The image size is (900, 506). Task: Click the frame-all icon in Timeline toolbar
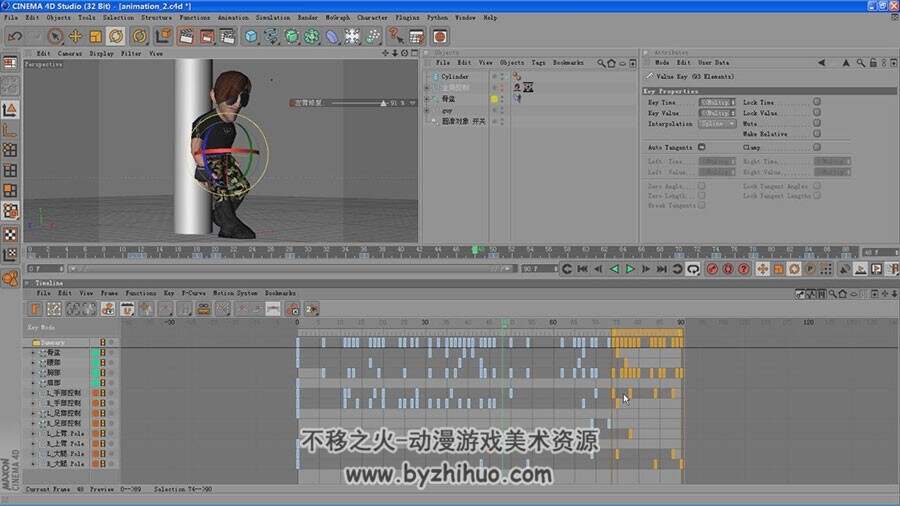(x=54, y=309)
